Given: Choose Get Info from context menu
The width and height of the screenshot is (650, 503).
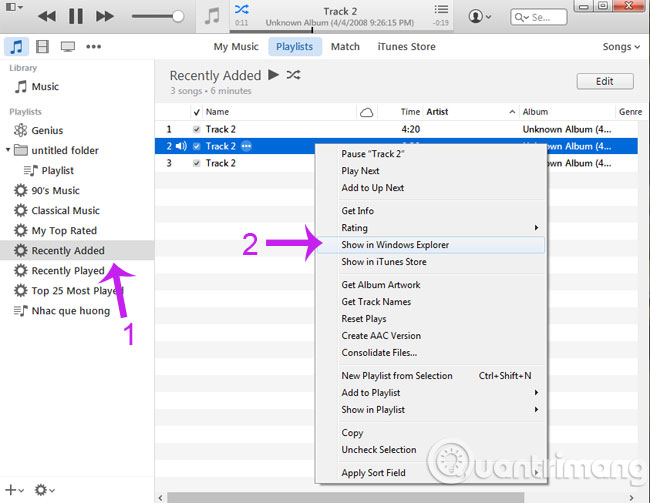Looking at the screenshot, I should click(430, 211).
